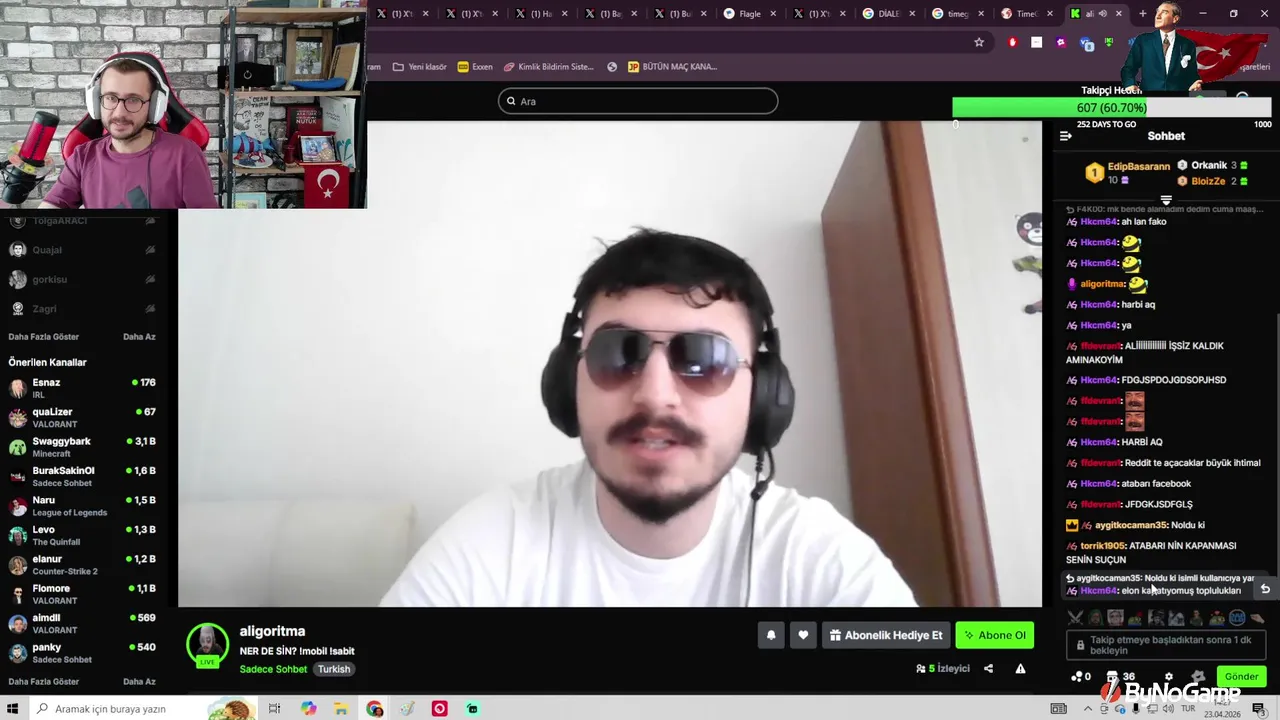The width and height of the screenshot is (1280, 720).
Task: Expand recommended channels with bottom Daha Fazla Göster
Action: (43, 682)
